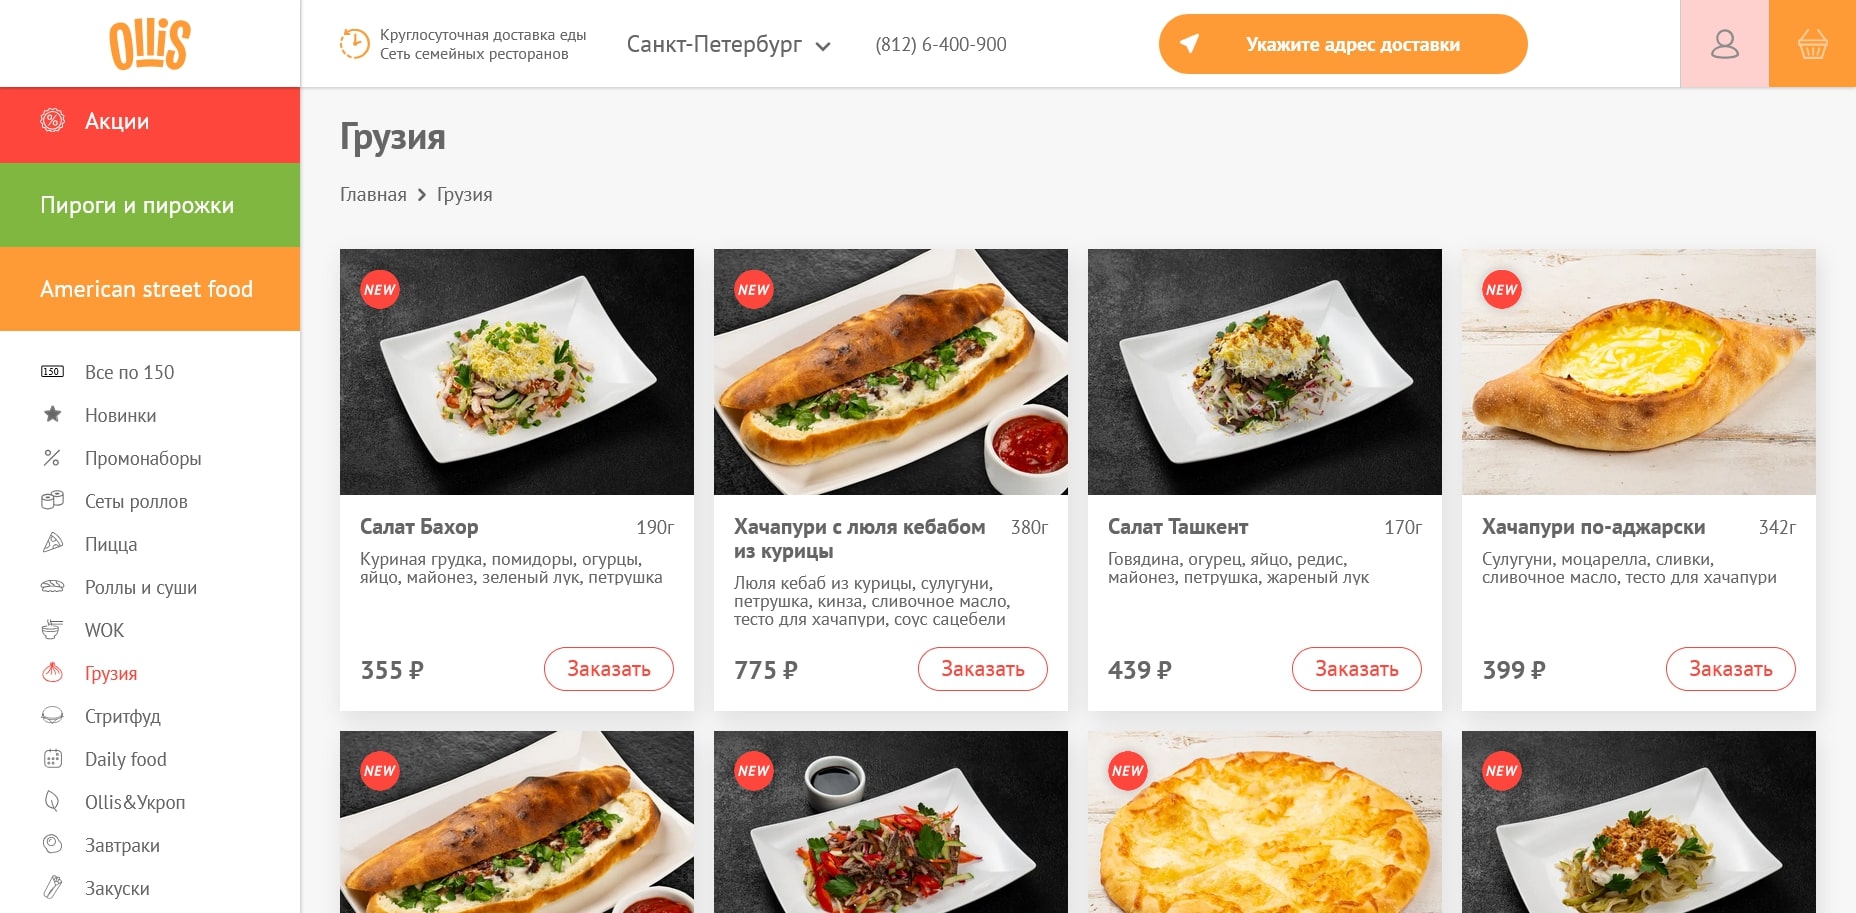The image size is (1856, 913).
Task: Open Роллы и суши sidebar link
Action: point(141,587)
